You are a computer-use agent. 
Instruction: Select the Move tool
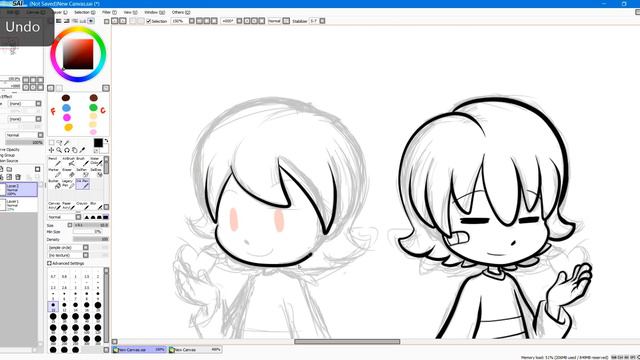[51, 150]
